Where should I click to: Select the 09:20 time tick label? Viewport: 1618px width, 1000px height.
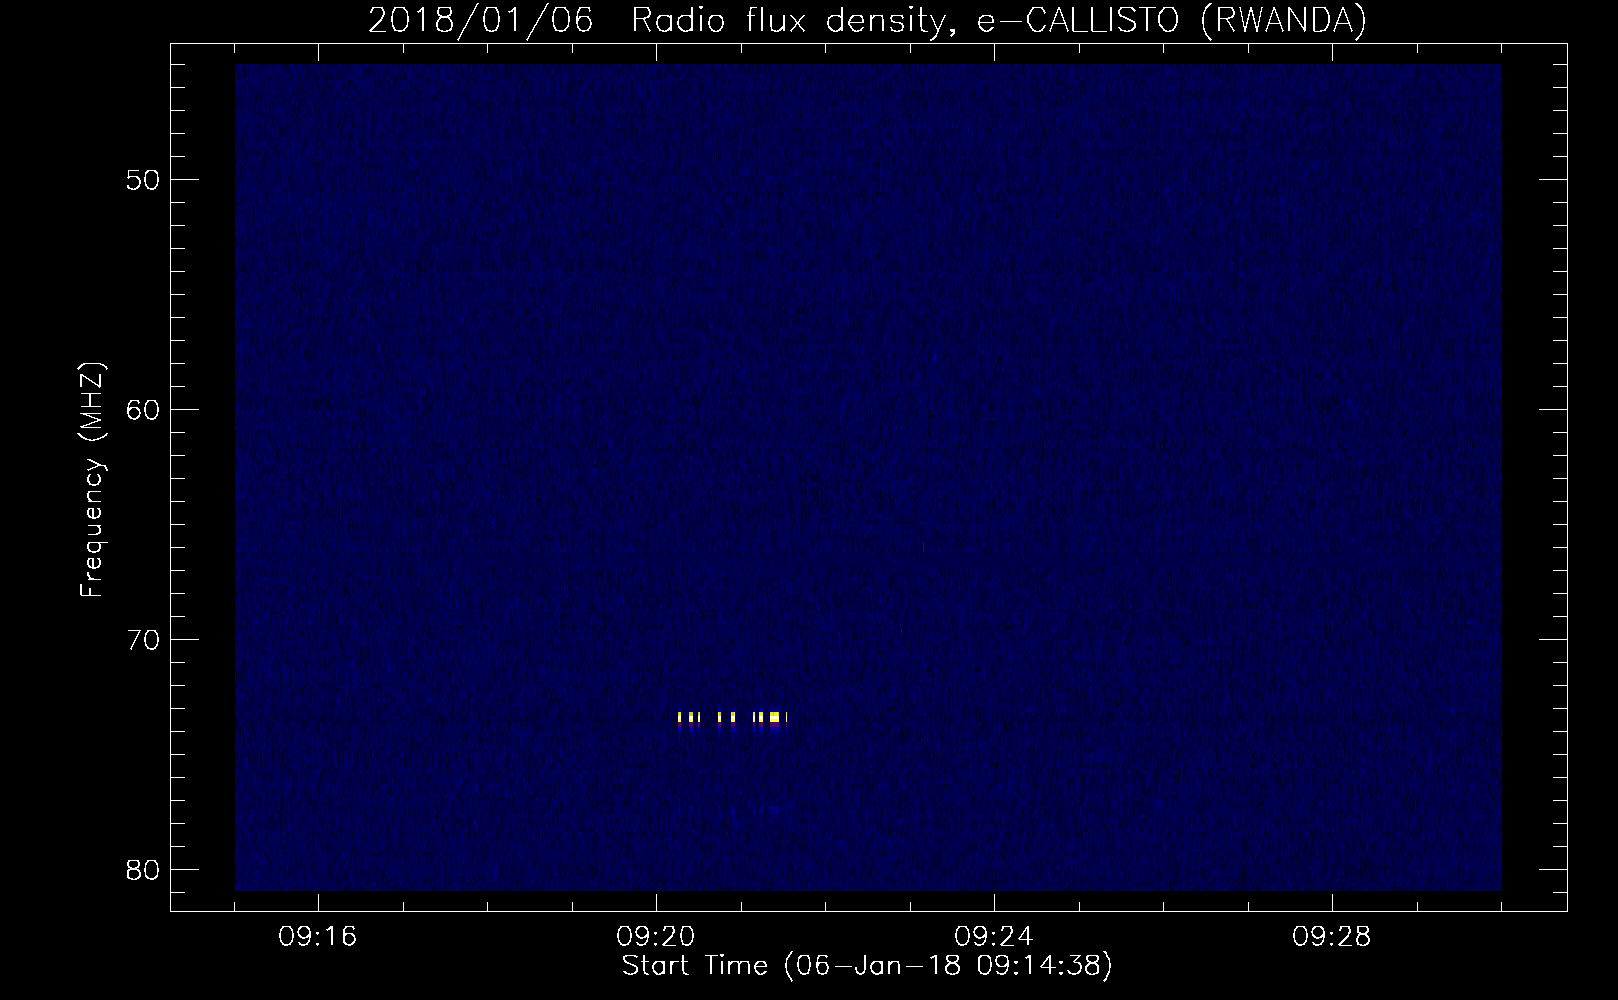[656, 937]
